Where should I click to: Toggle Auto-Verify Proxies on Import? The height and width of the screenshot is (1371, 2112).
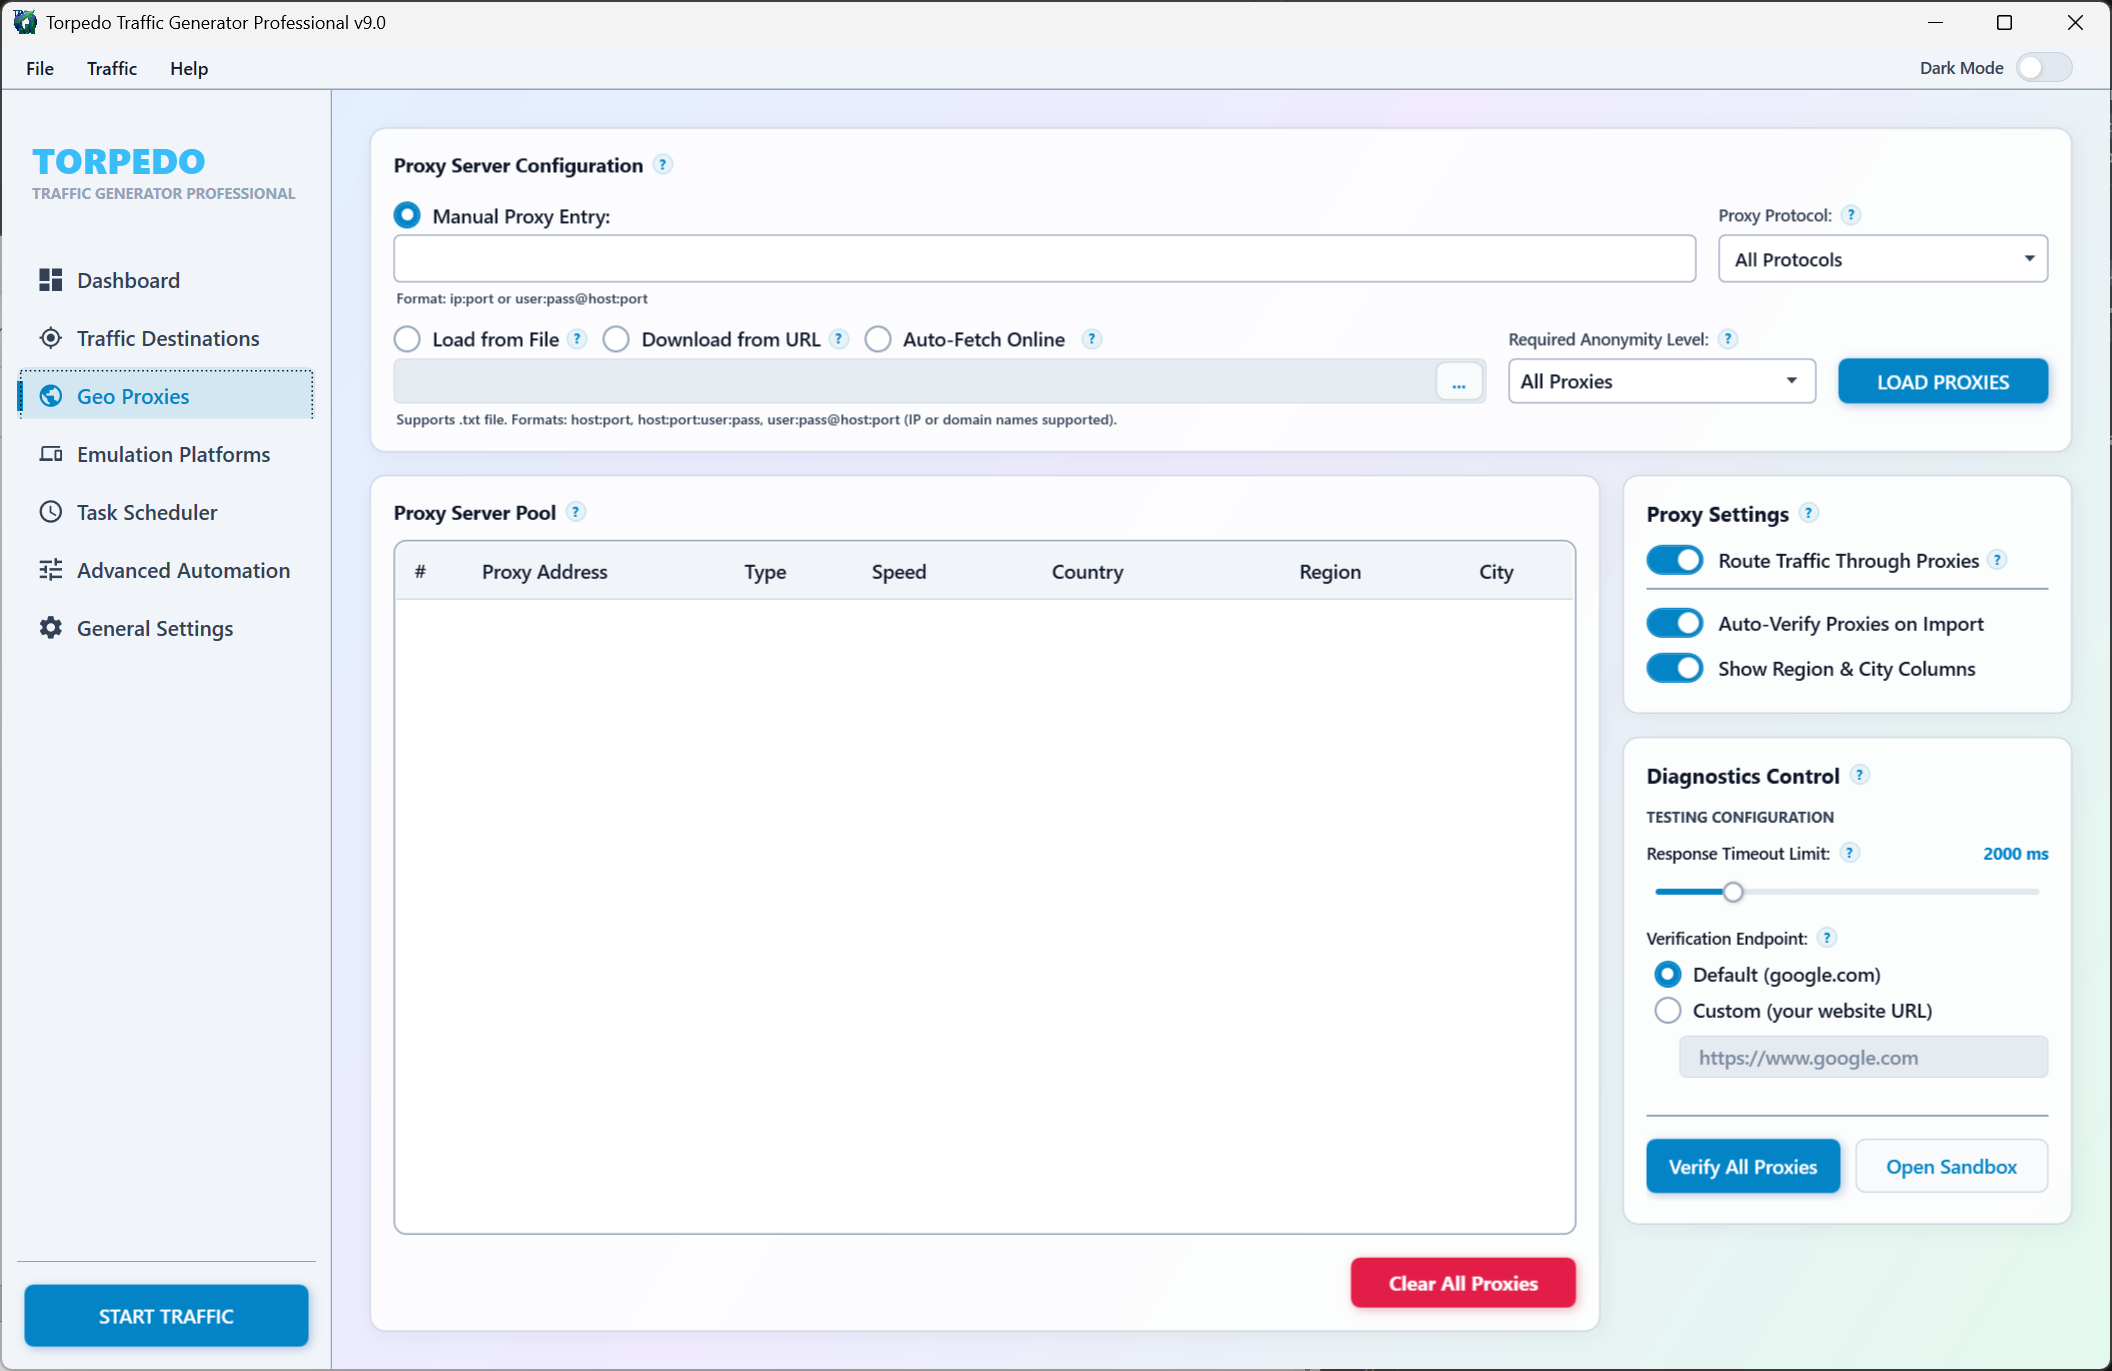tap(1675, 623)
